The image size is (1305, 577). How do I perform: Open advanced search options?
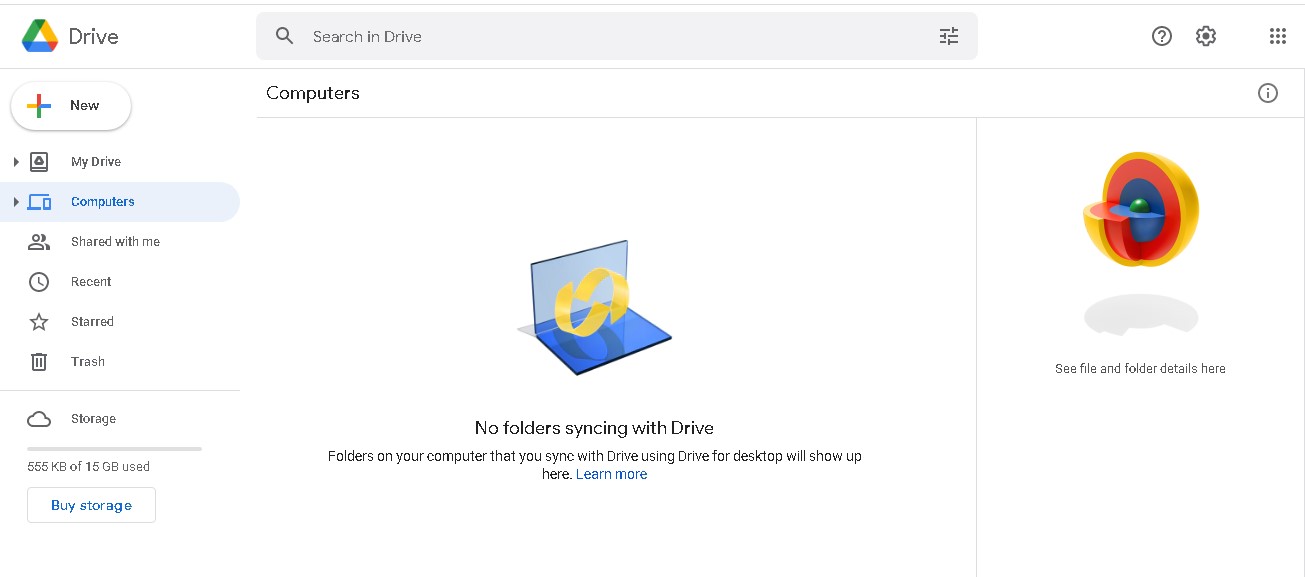[948, 35]
